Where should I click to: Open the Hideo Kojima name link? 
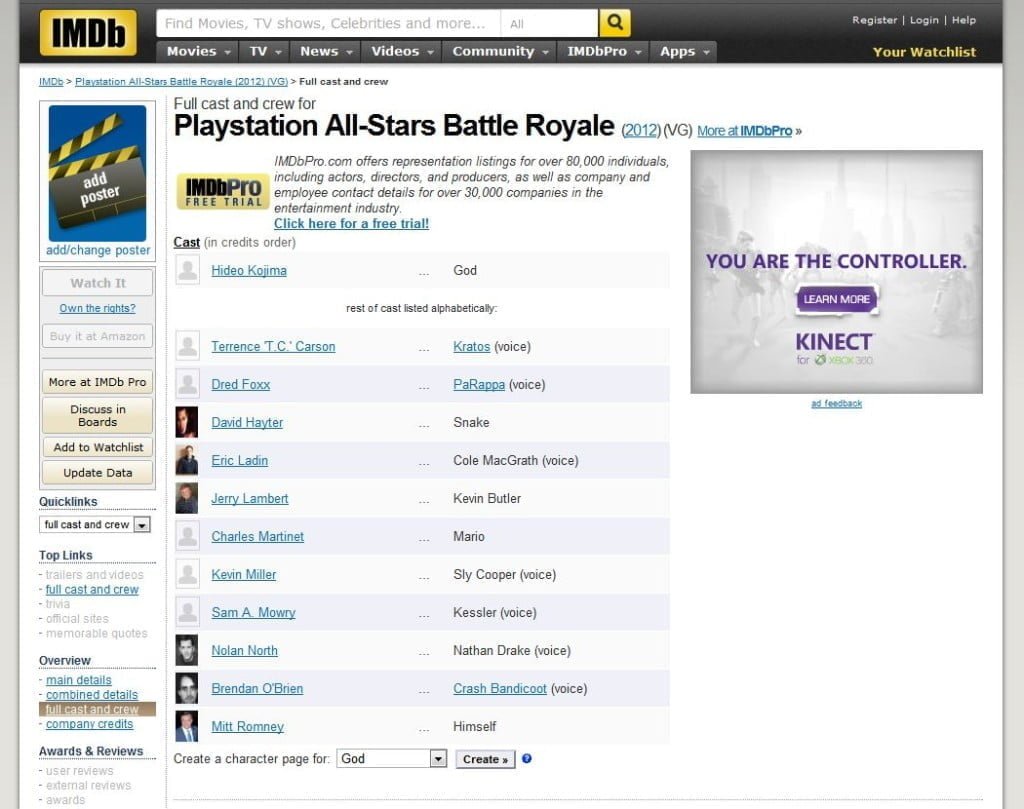tap(249, 270)
